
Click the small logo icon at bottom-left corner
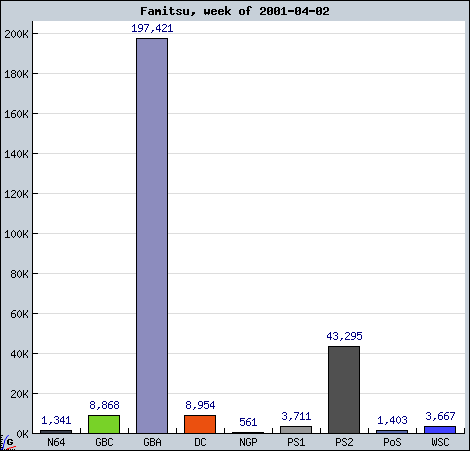(7, 442)
